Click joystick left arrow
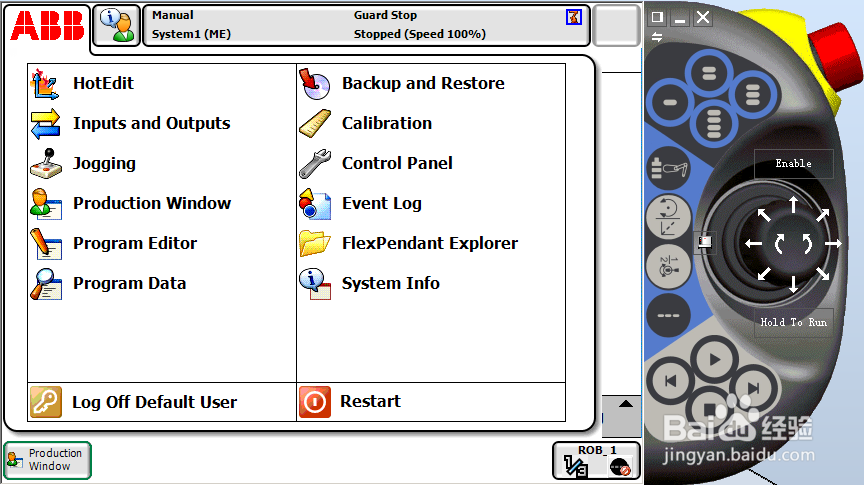This screenshot has height=485, width=864. [x=753, y=244]
